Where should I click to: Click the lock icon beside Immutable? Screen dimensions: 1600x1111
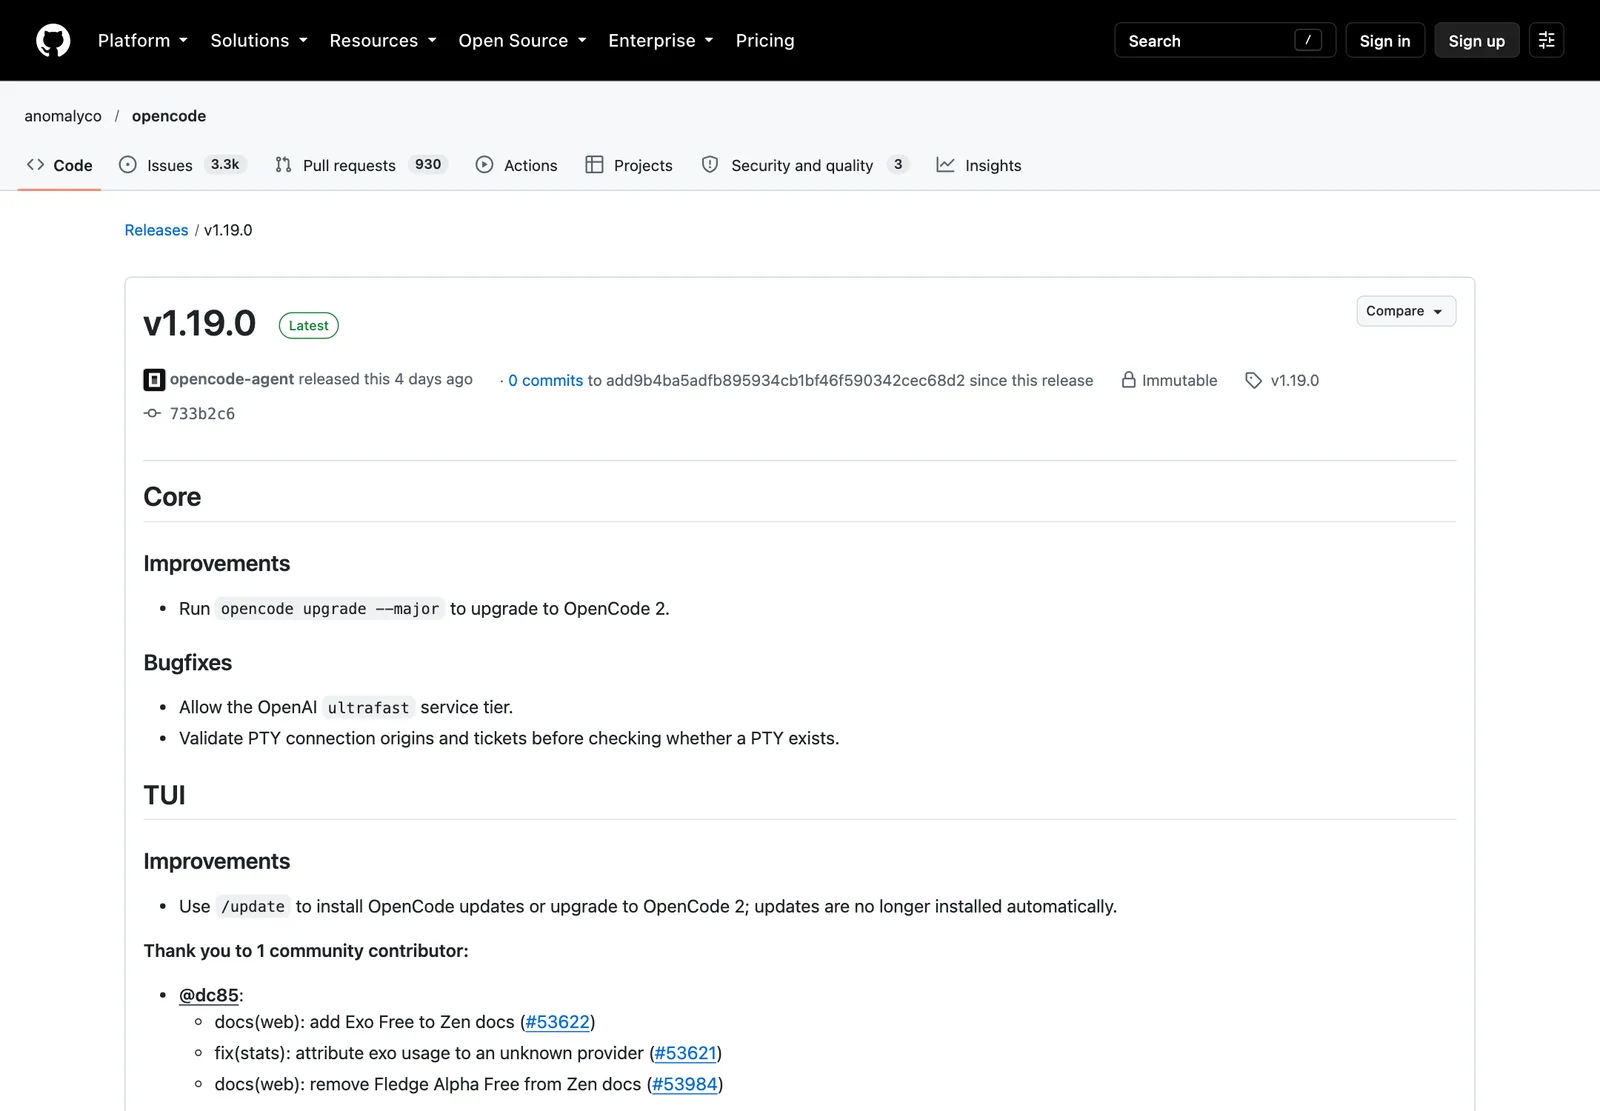point(1128,380)
